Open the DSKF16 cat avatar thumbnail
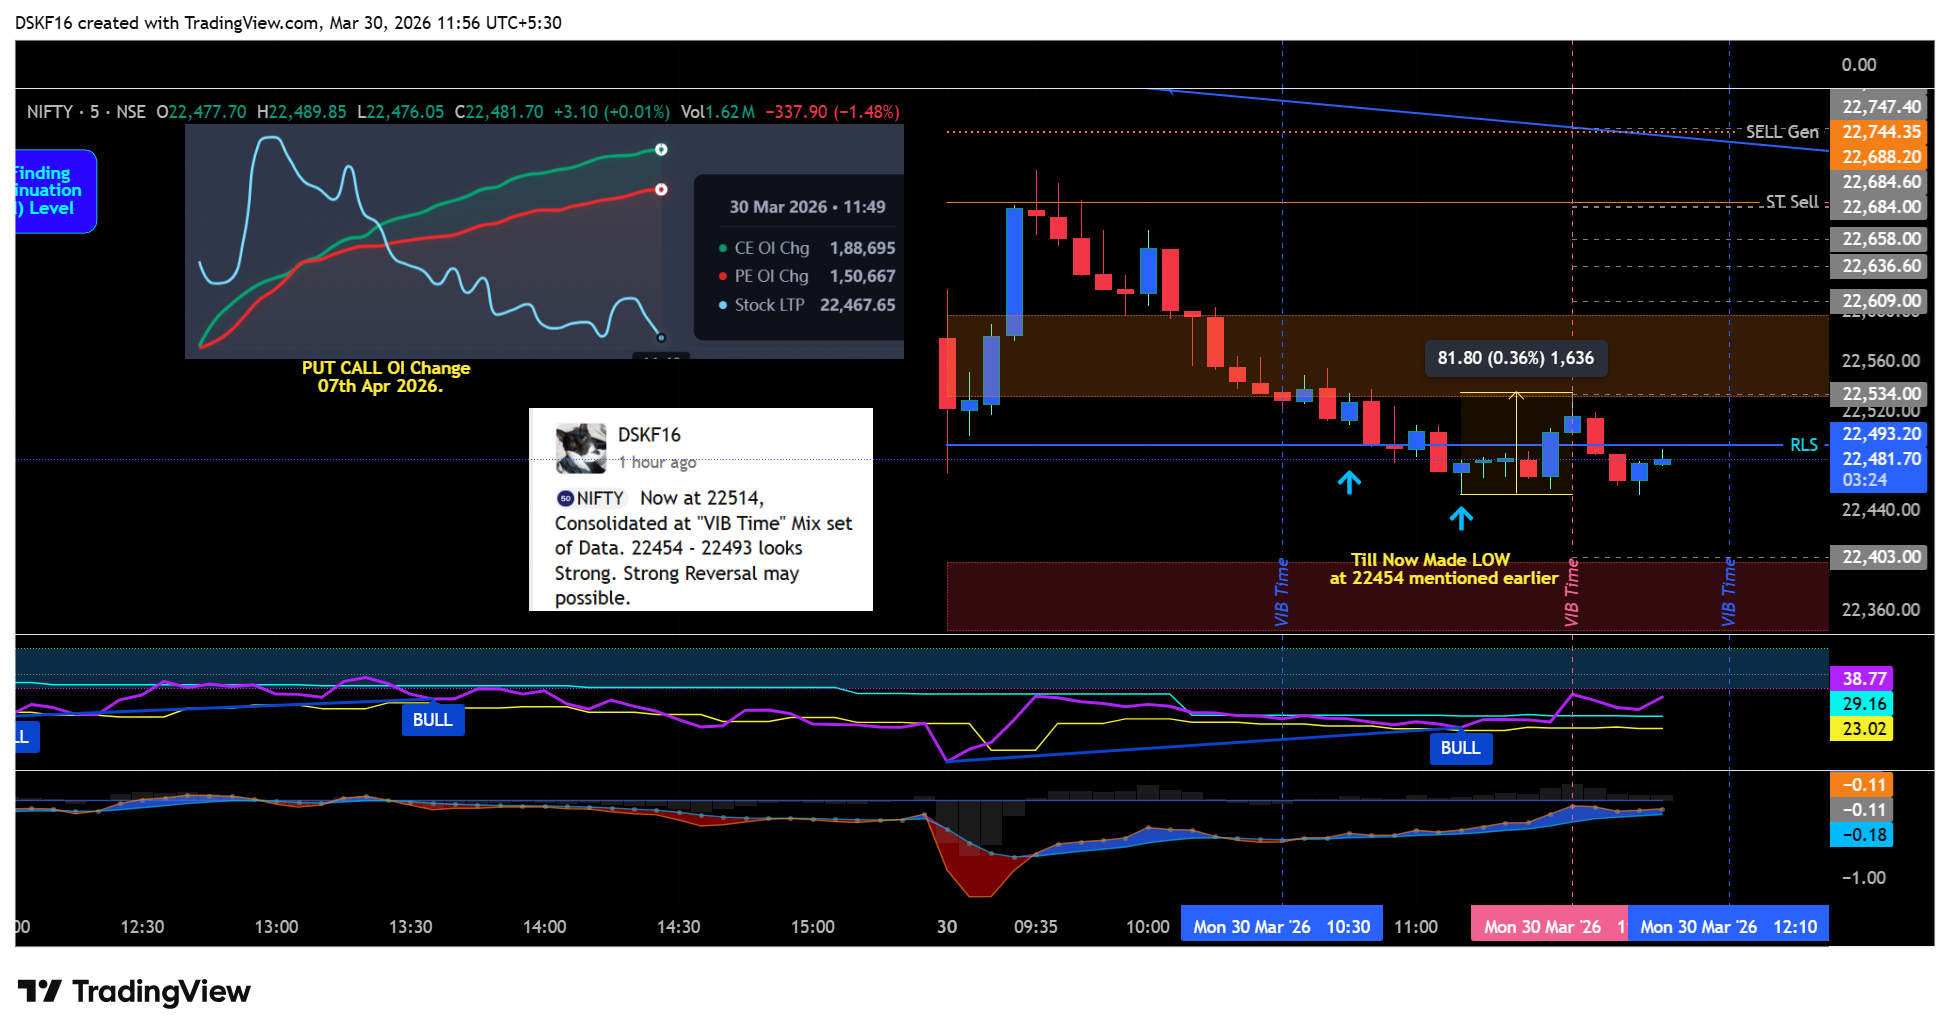This screenshot has width=1950, height=1035. (x=581, y=447)
